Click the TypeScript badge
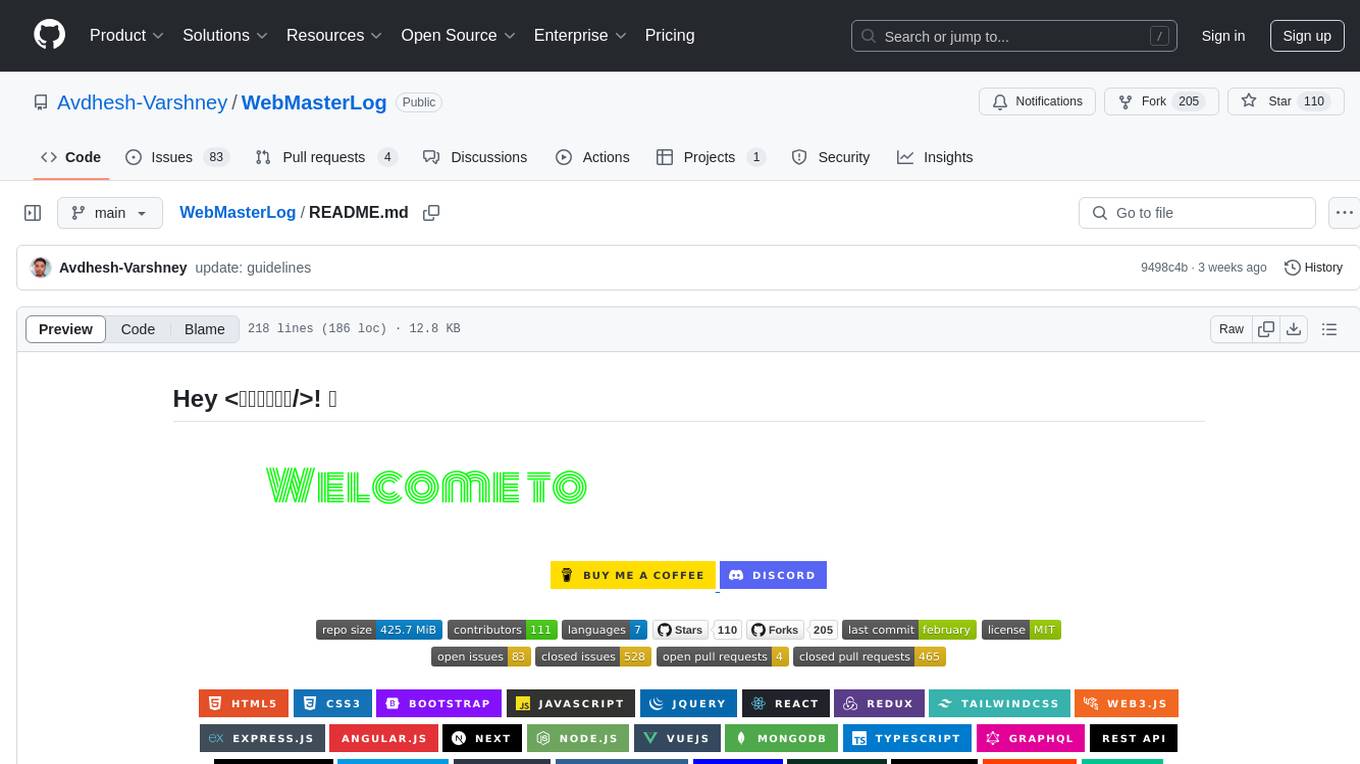This screenshot has width=1360, height=764. click(x=907, y=738)
